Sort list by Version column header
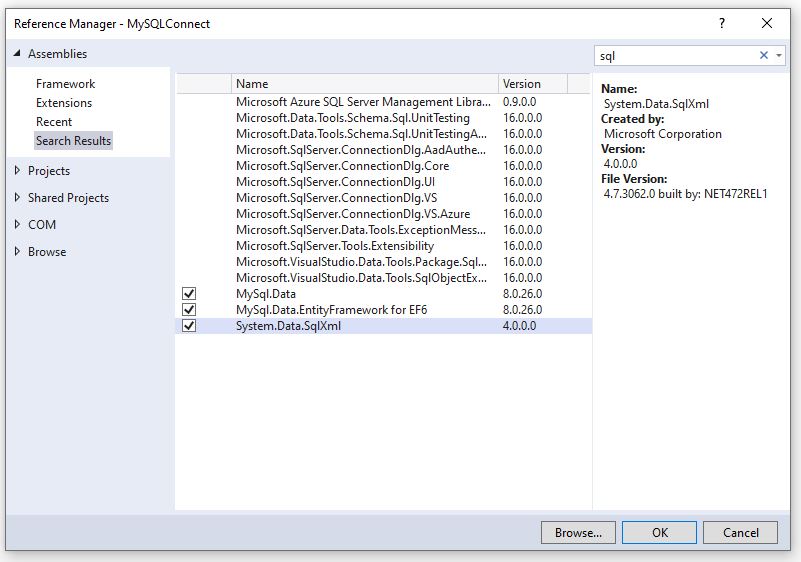This screenshot has height=562, width=801. 533,84
